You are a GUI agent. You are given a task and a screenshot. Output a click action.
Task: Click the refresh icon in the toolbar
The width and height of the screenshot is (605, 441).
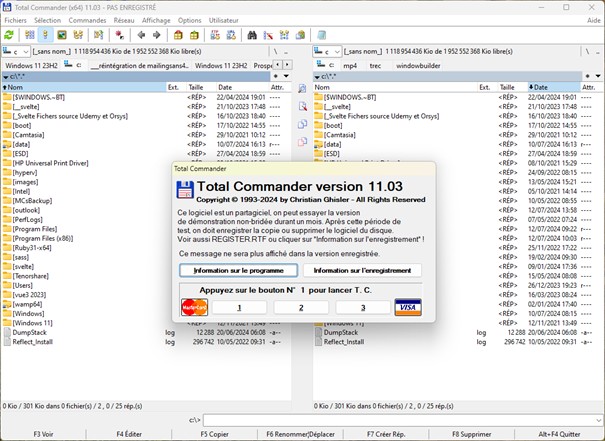click(9, 35)
